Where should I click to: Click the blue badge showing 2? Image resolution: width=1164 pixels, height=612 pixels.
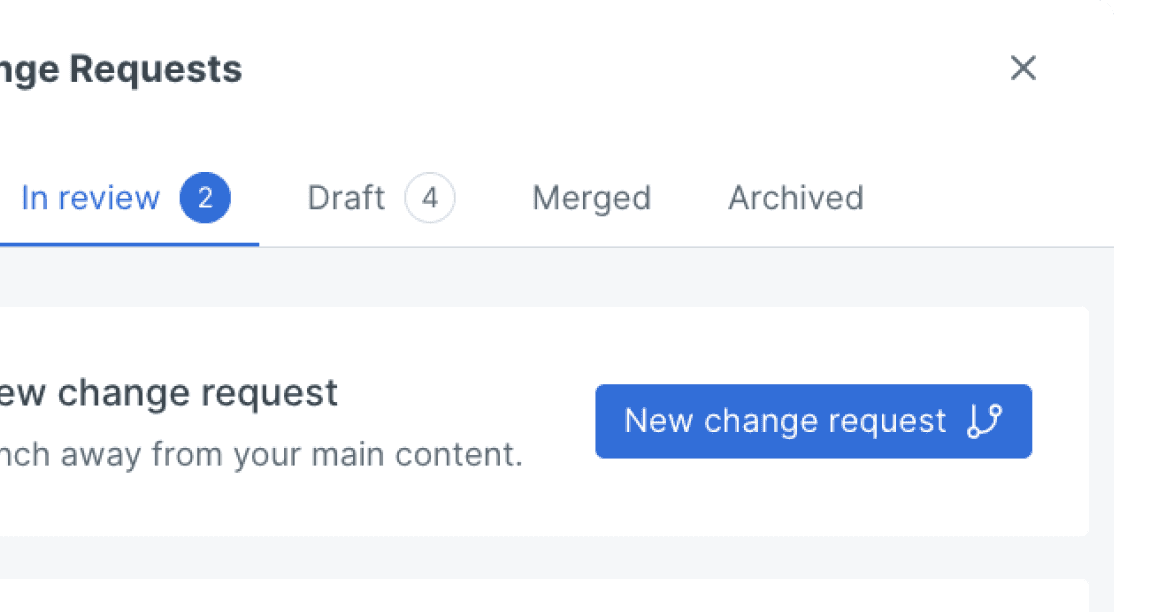tap(205, 198)
